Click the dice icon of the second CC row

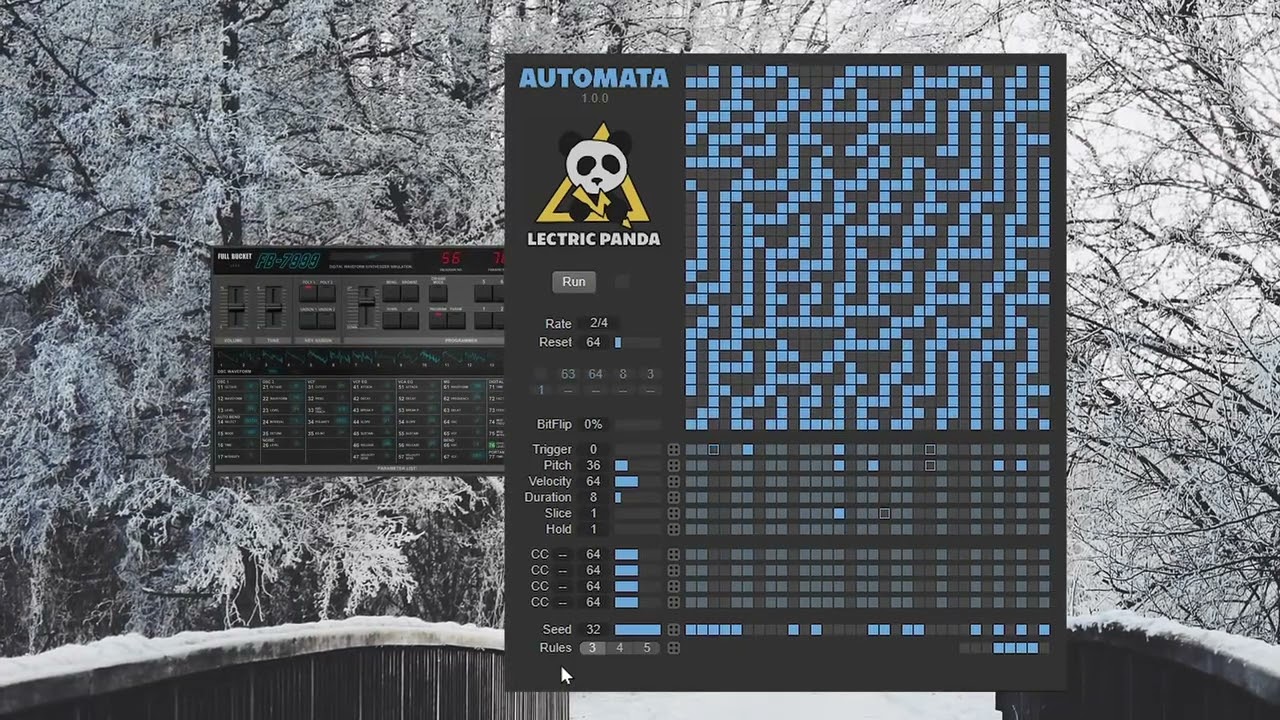(674, 571)
